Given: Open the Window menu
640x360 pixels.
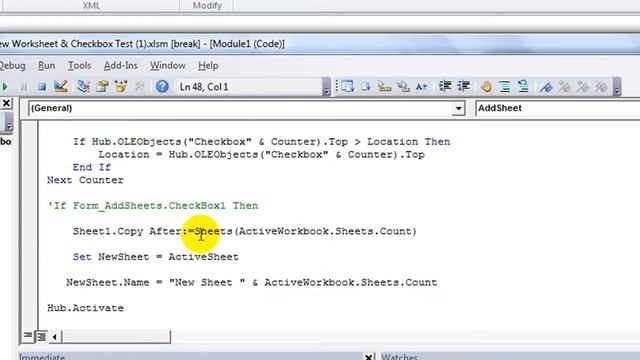Looking at the screenshot, I should [x=168, y=66].
